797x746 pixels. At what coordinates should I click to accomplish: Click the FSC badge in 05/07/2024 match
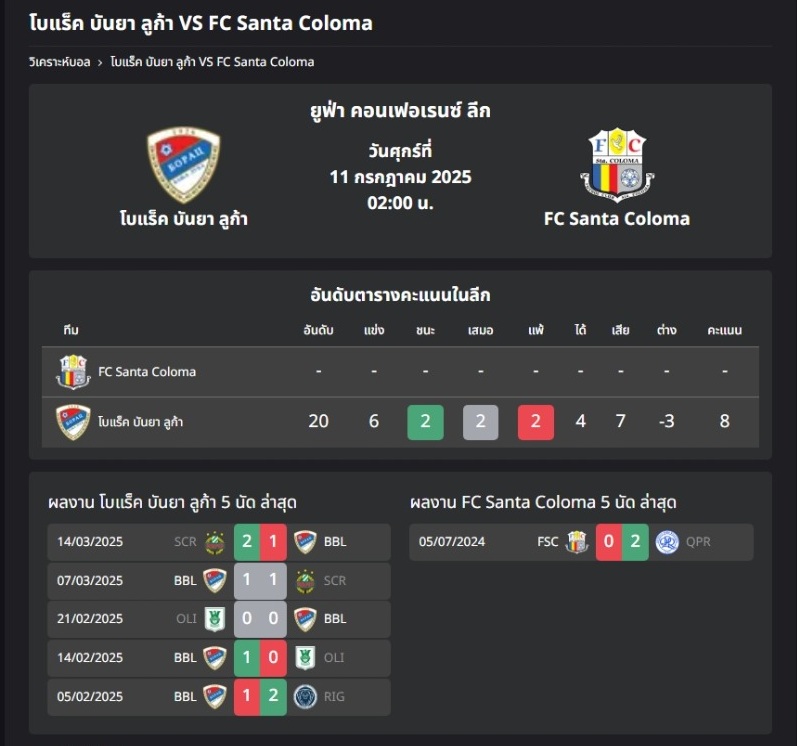577,542
